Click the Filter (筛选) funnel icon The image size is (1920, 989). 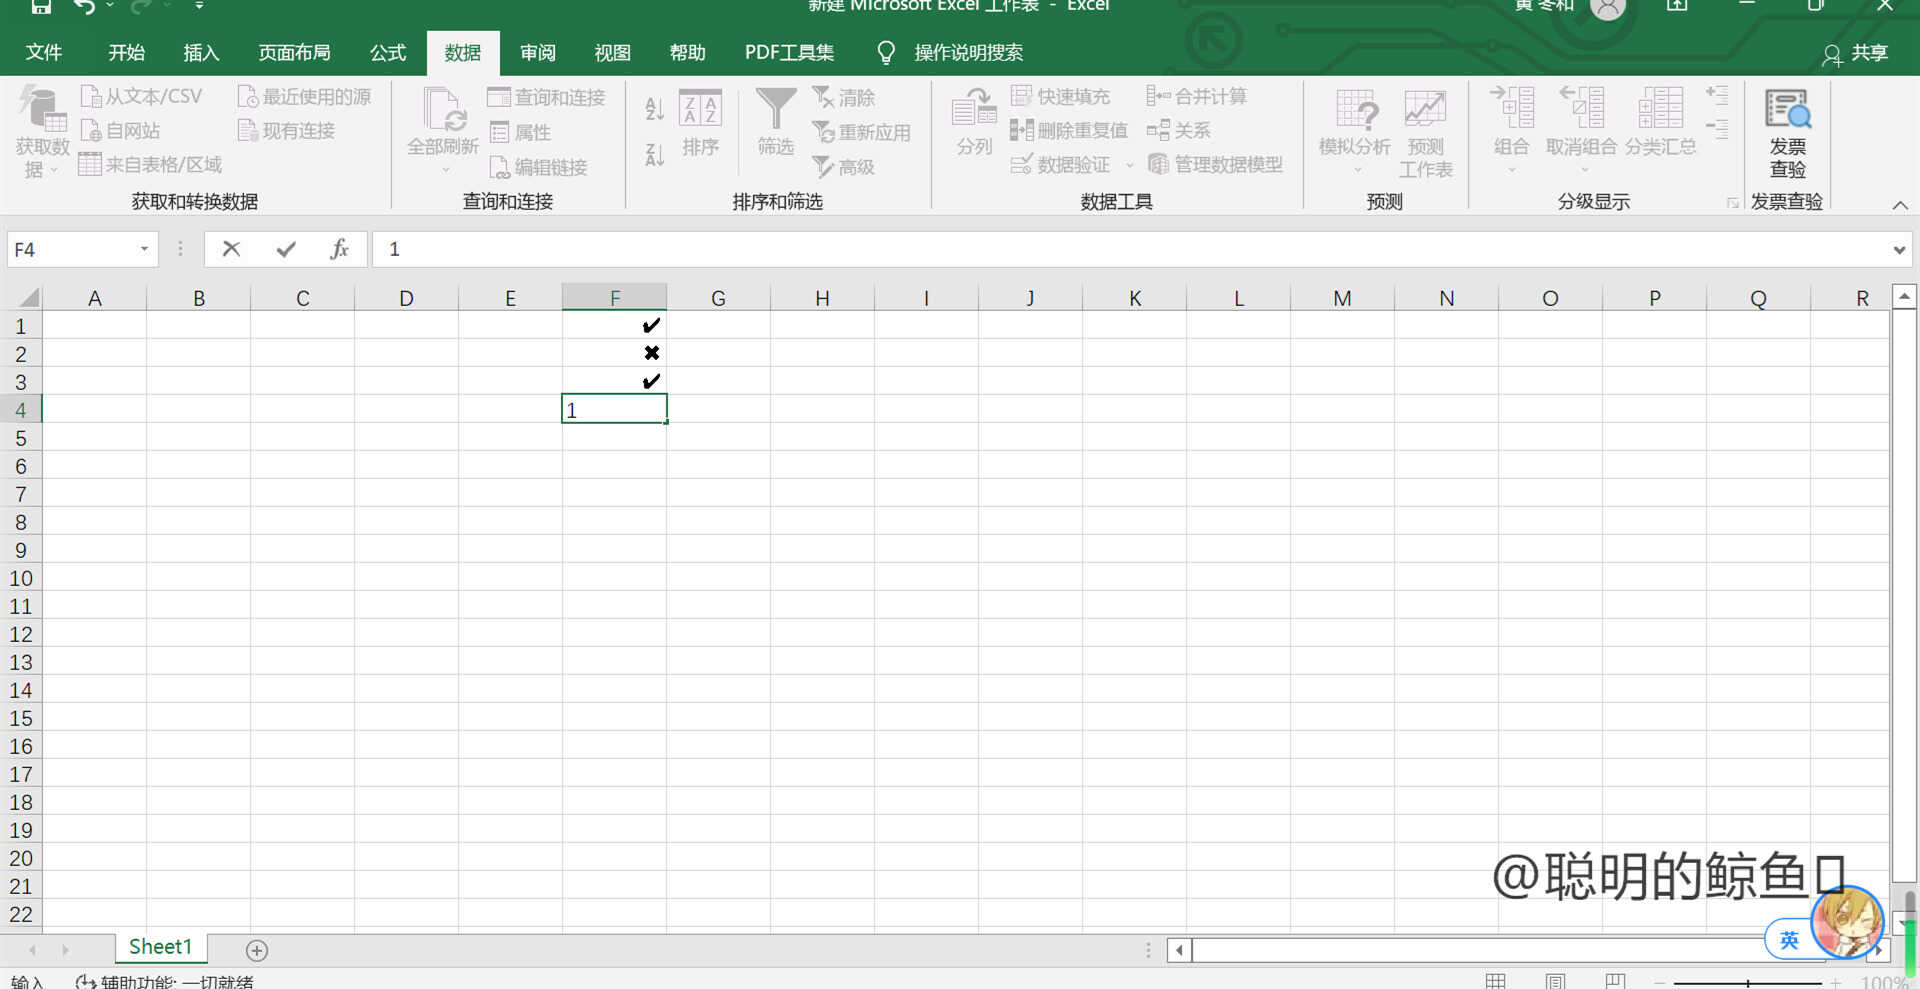pos(775,110)
